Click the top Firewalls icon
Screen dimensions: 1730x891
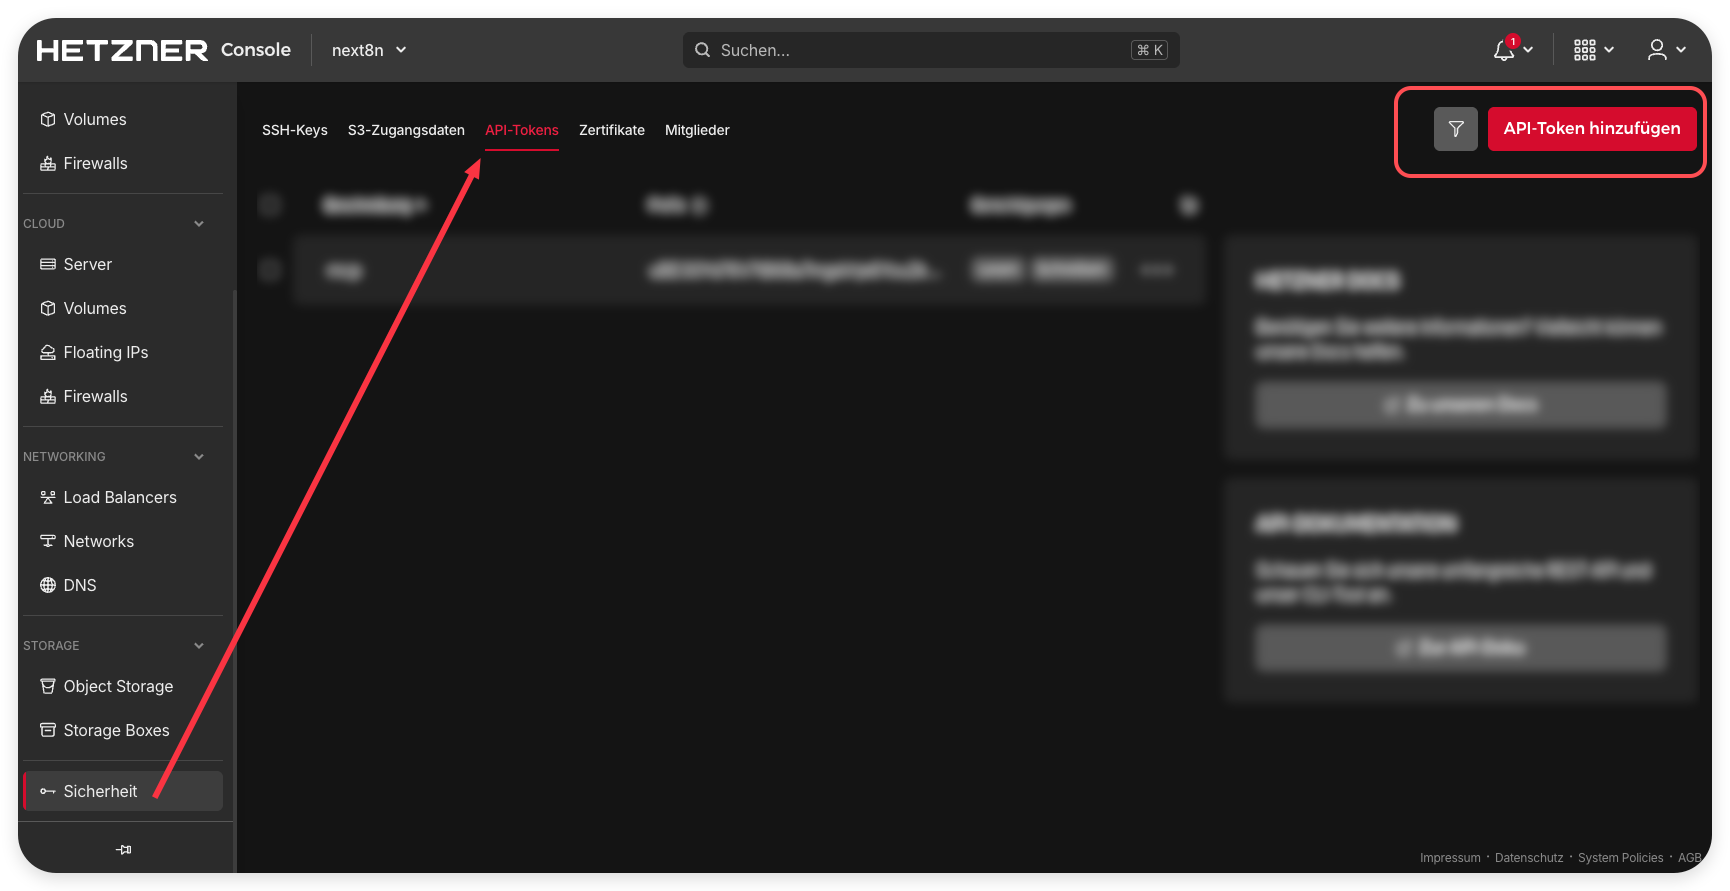click(x=47, y=163)
